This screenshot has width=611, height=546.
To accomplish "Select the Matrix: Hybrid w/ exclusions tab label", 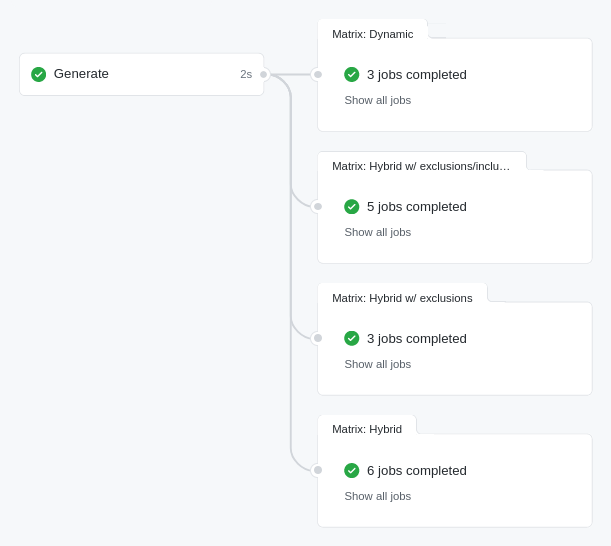I will point(402,298).
